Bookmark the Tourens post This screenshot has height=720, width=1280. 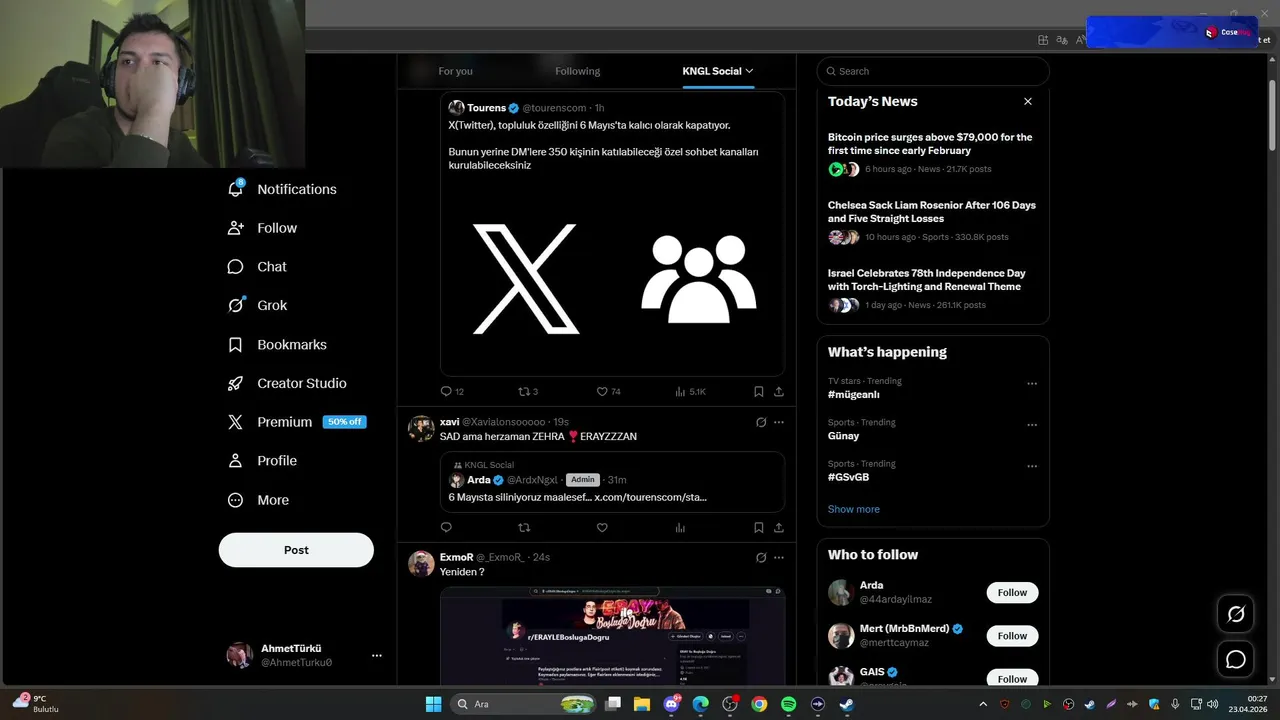(x=759, y=392)
